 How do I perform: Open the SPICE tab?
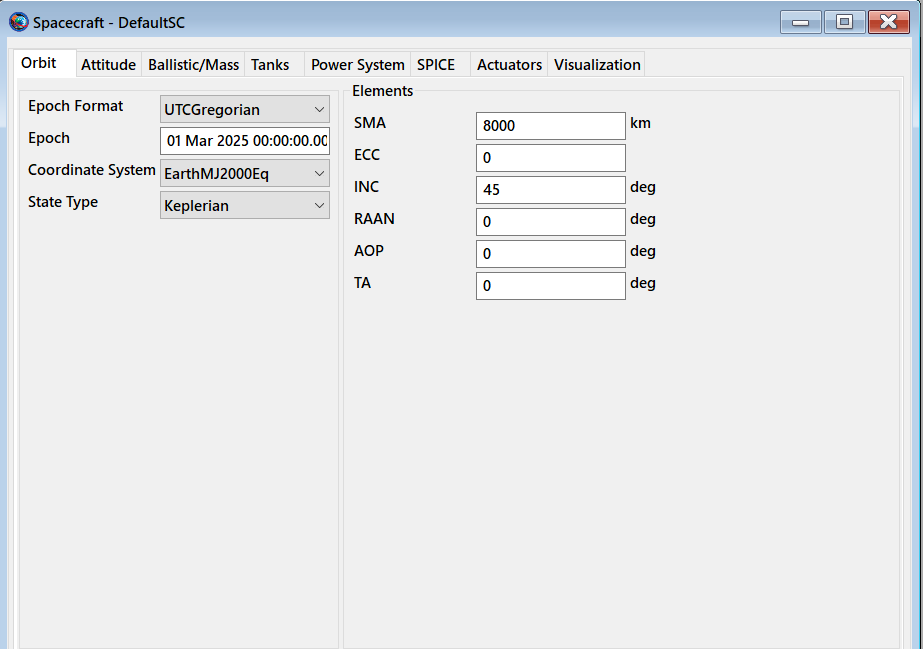(x=436, y=65)
